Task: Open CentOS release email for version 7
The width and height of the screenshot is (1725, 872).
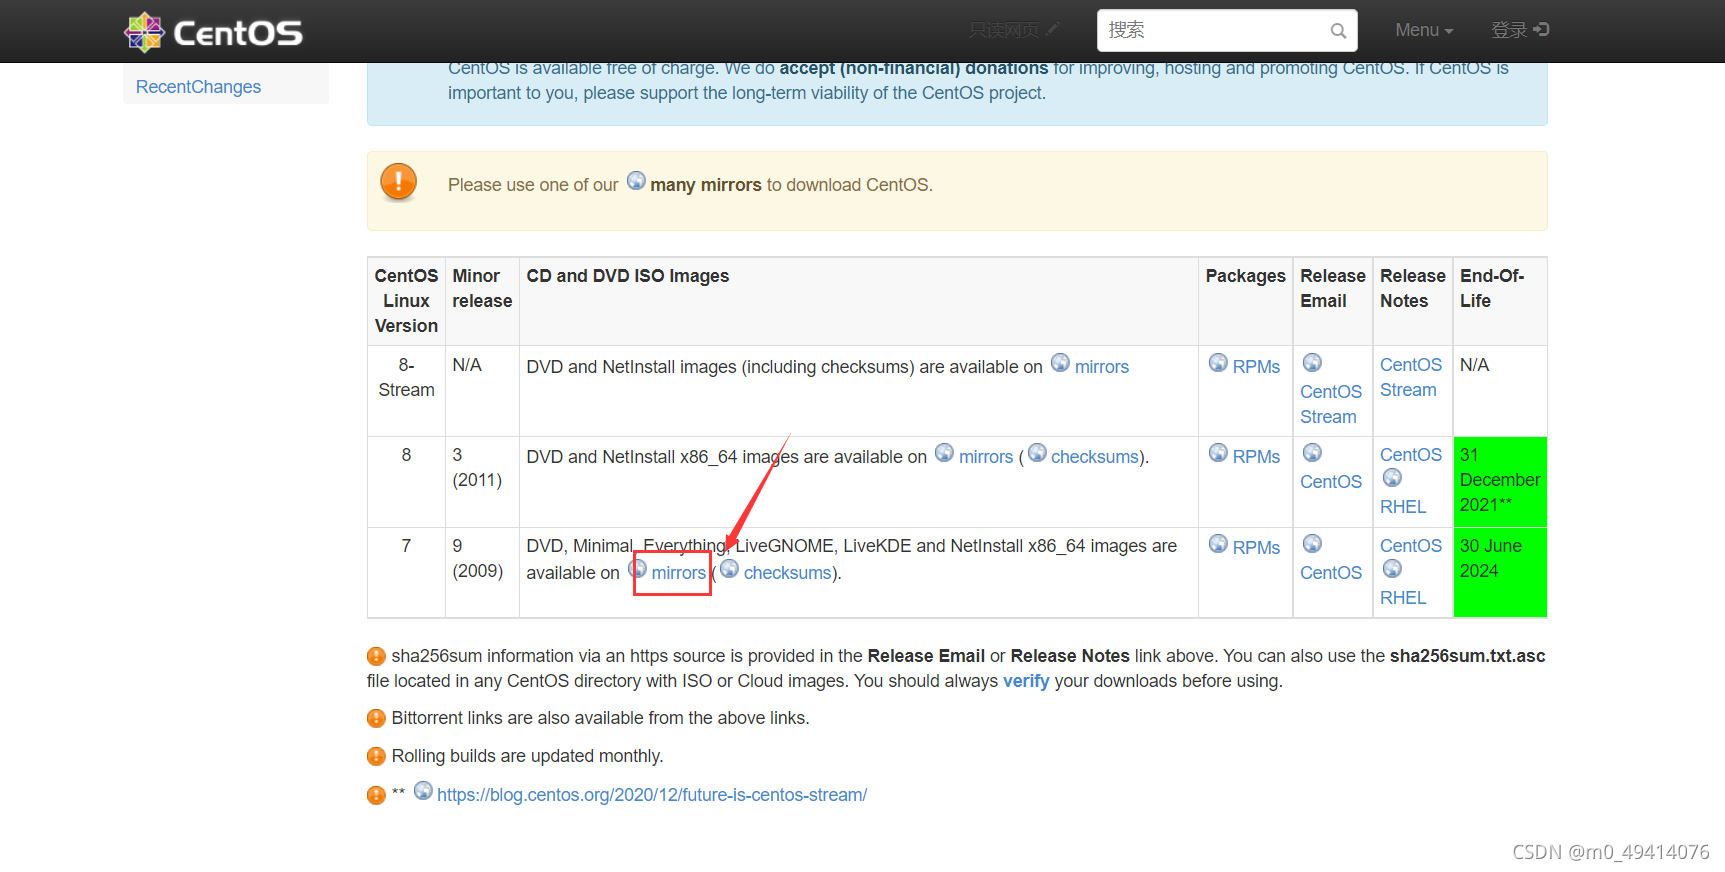Action: tap(1331, 573)
